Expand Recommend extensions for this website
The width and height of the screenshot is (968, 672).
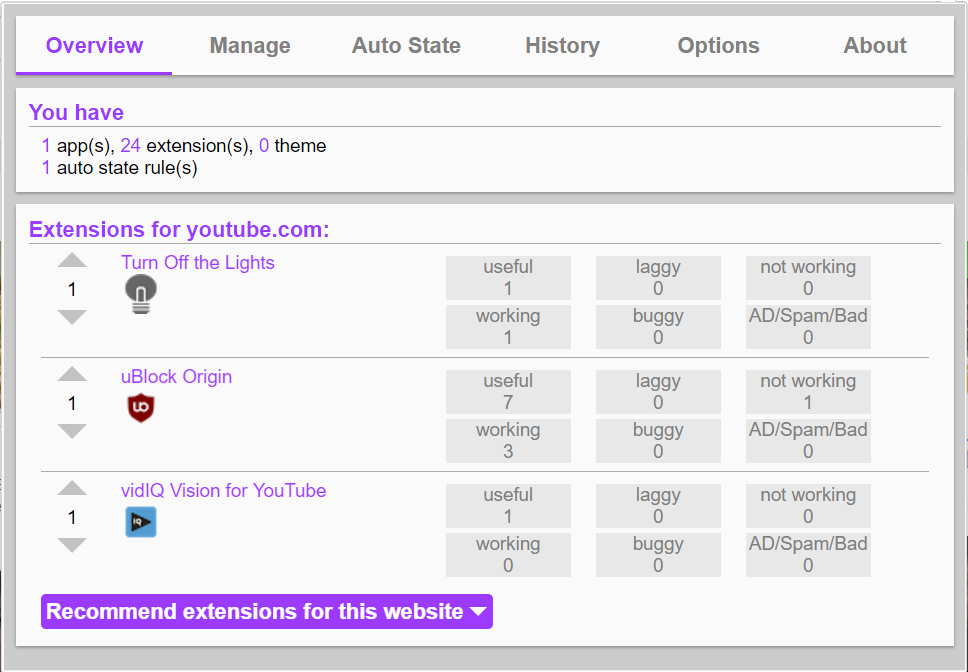[267, 612]
